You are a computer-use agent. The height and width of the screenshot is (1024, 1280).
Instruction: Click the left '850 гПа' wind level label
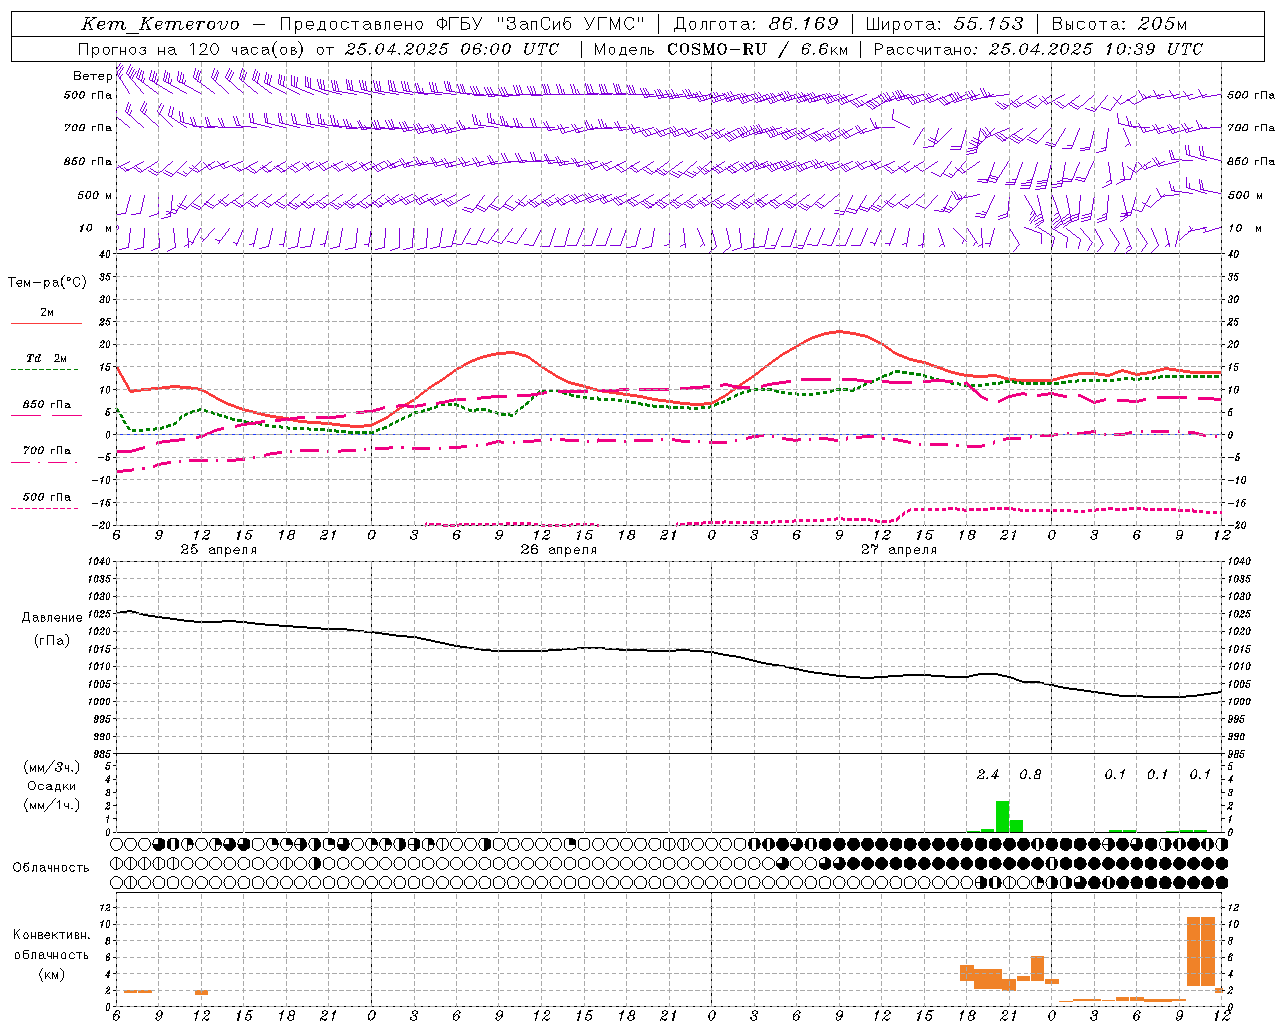click(88, 161)
